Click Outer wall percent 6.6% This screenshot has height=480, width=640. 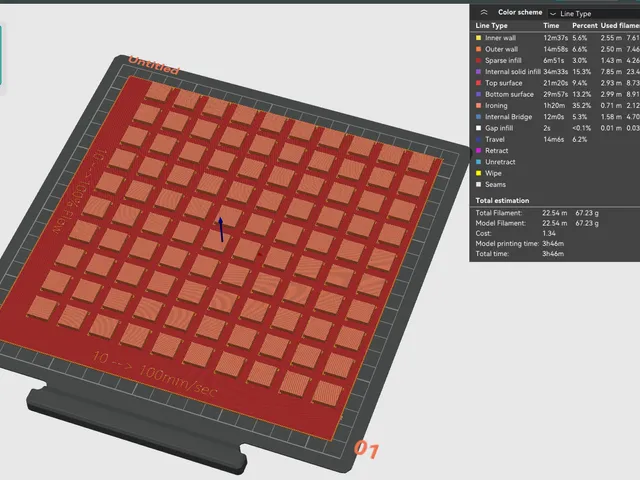pyautogui.click(x=580, y=49)
